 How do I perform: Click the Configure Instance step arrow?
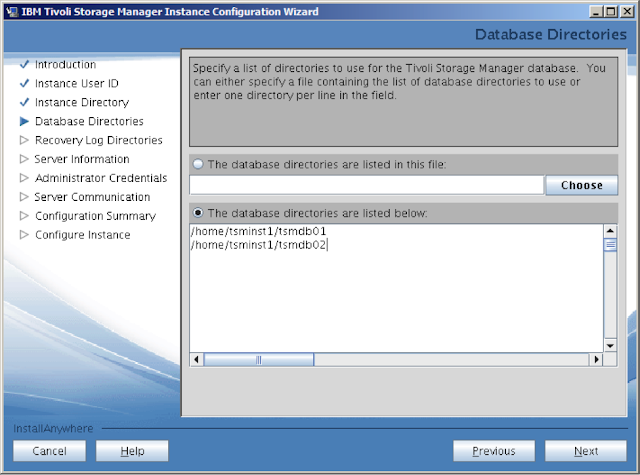[24, 235]
